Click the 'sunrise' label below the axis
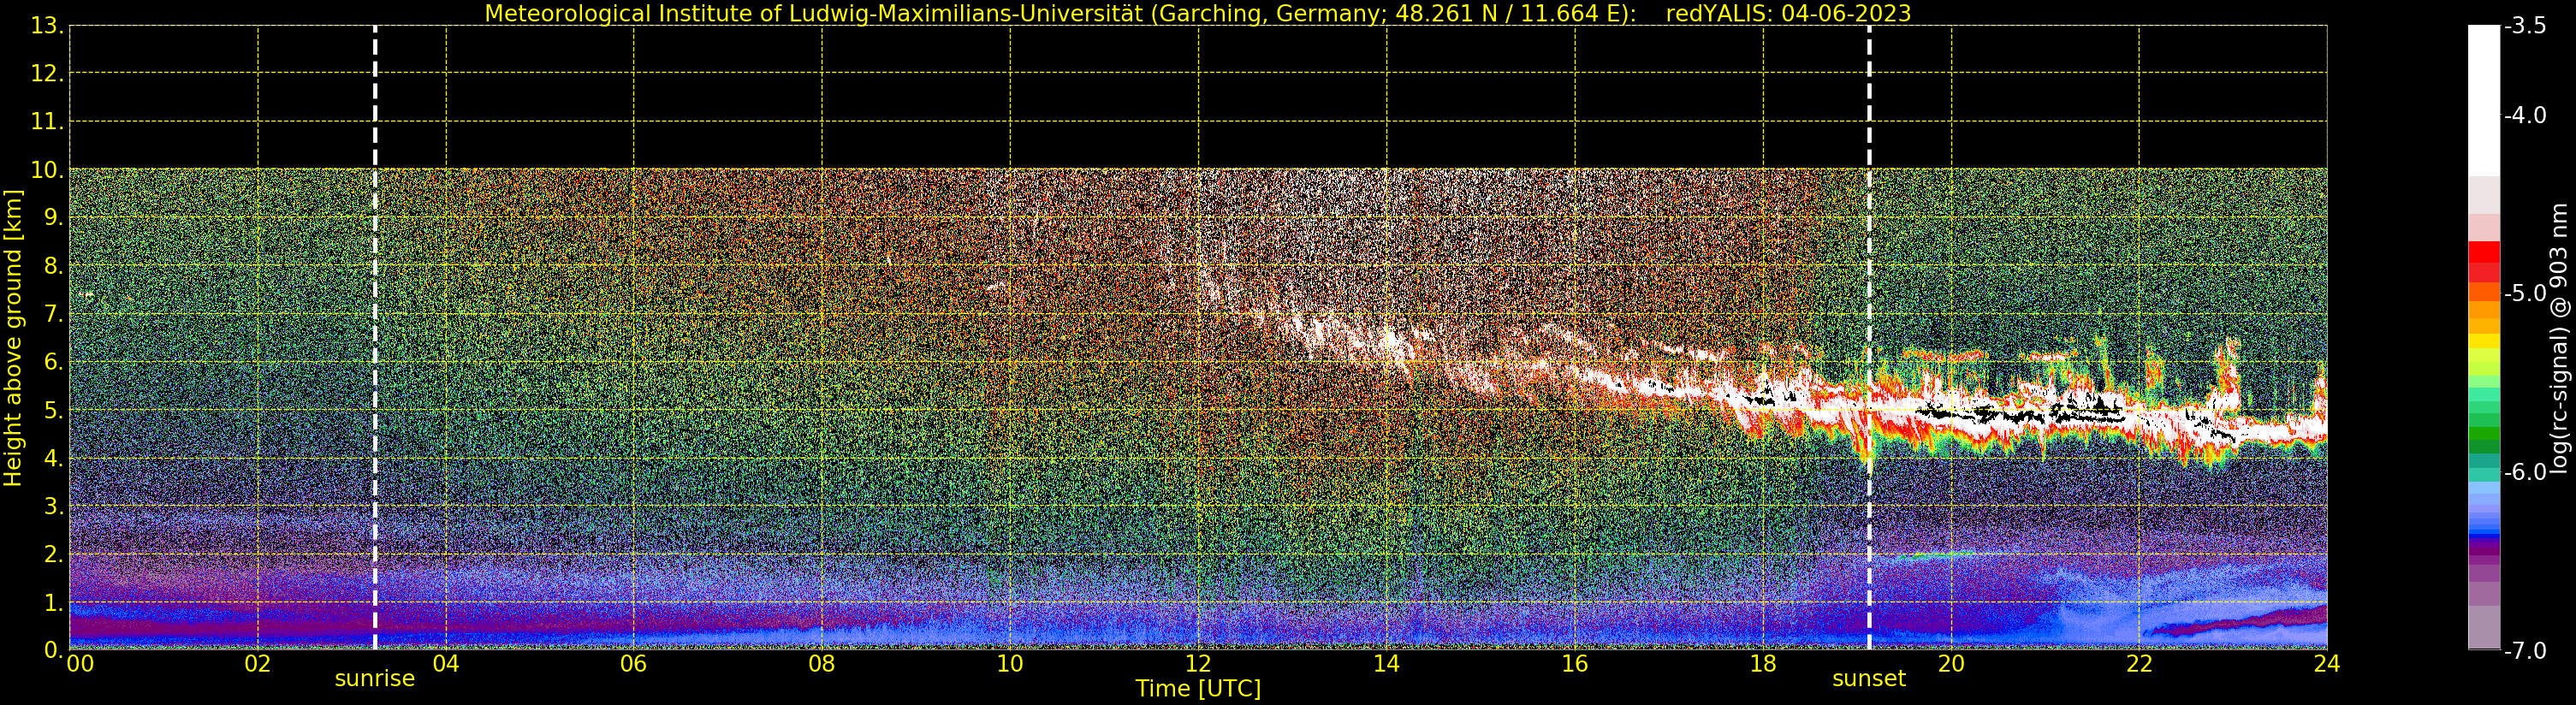 click(374, 679)
